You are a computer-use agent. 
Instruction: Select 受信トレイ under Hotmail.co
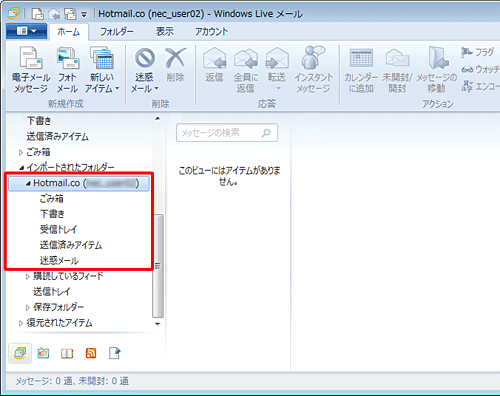point(58,230)
